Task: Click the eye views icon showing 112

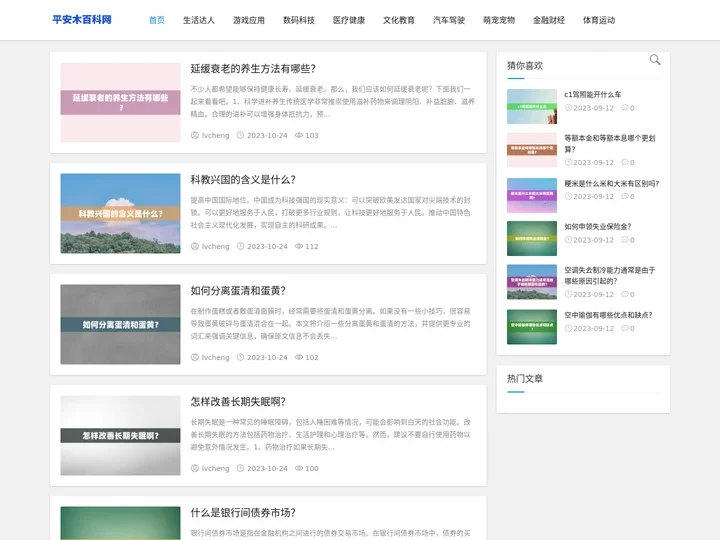Action: (298, 246)
